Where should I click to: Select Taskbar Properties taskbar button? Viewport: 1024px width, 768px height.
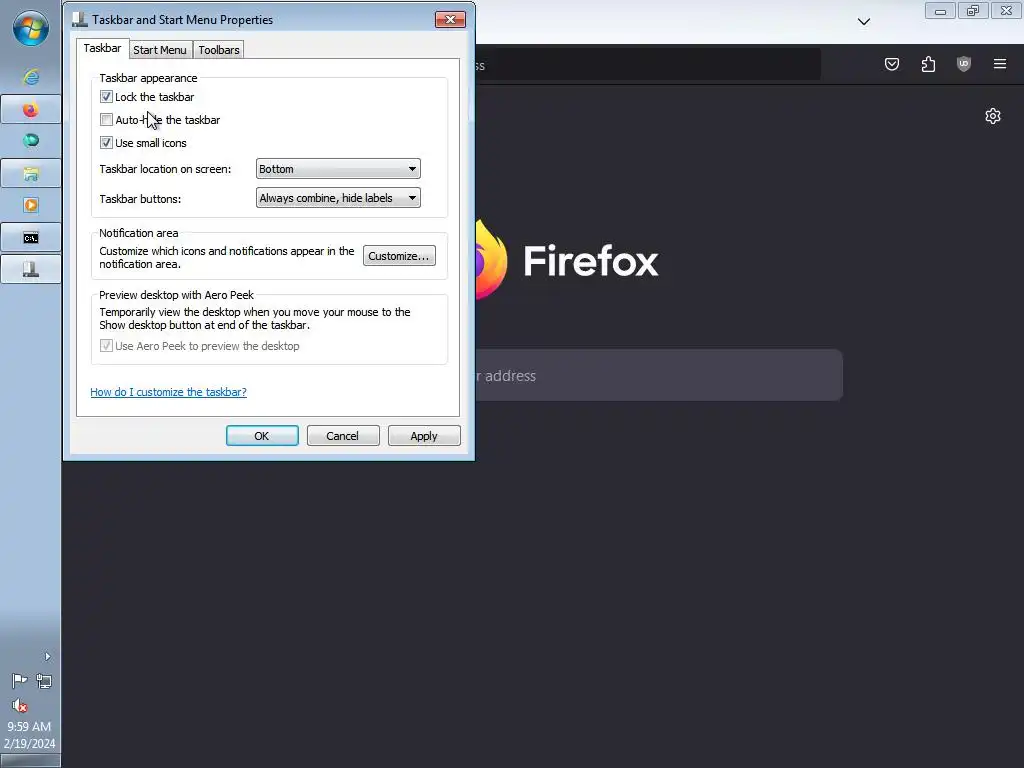tap(31, 269)
